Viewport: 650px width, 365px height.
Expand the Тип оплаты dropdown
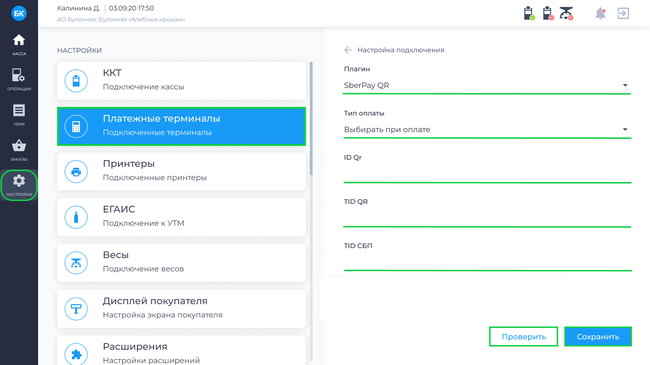click(x=487, y=130)
